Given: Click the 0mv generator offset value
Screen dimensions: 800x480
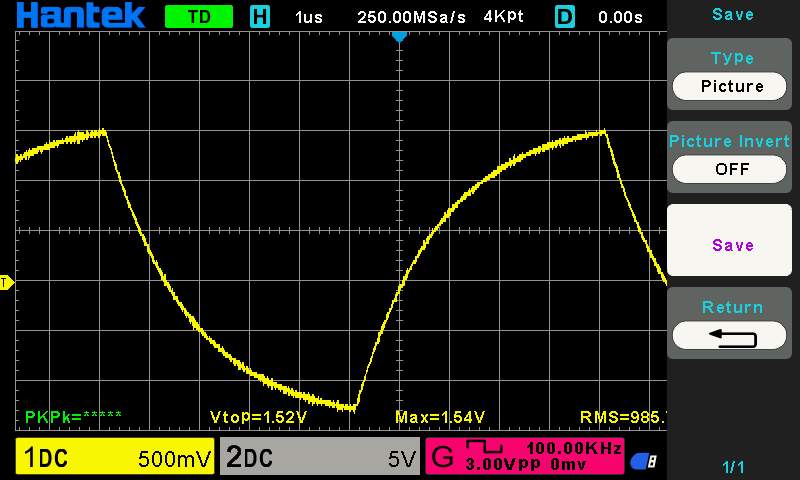Looking at the screenshot, I should click(568, 465).
